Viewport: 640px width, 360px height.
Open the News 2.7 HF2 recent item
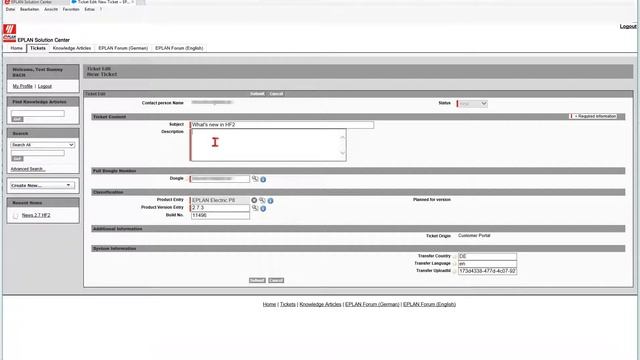[36, 216]
